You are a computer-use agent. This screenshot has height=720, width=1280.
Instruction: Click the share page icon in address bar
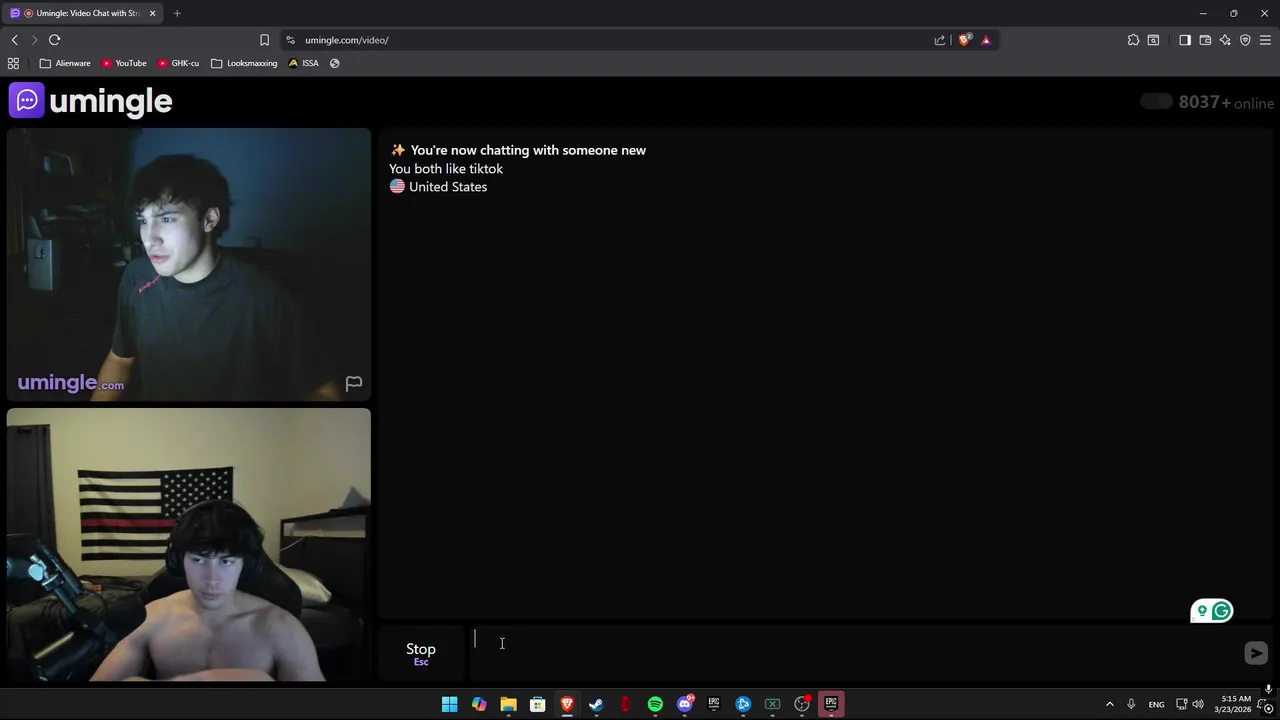pos(940,40)
